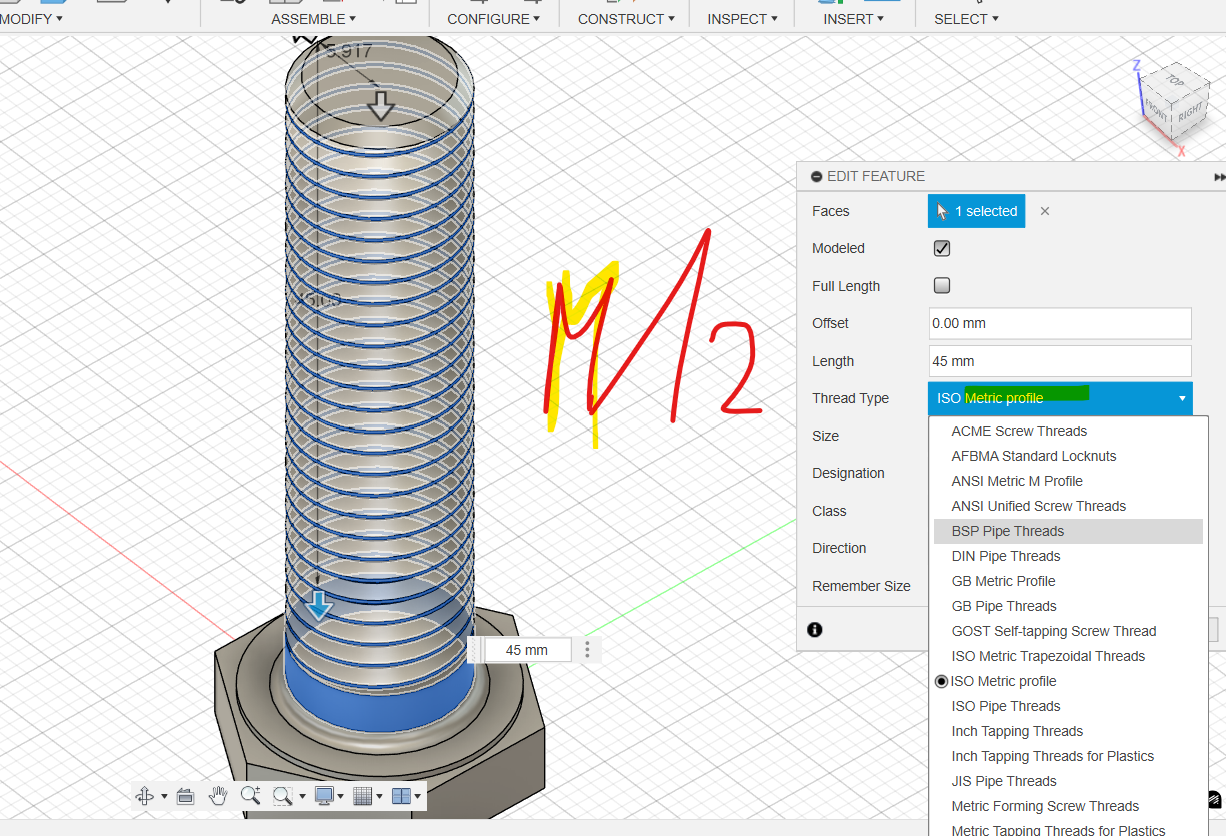Open Display Settings monitor icon
1226x836 pixels.
click(324, 796)
